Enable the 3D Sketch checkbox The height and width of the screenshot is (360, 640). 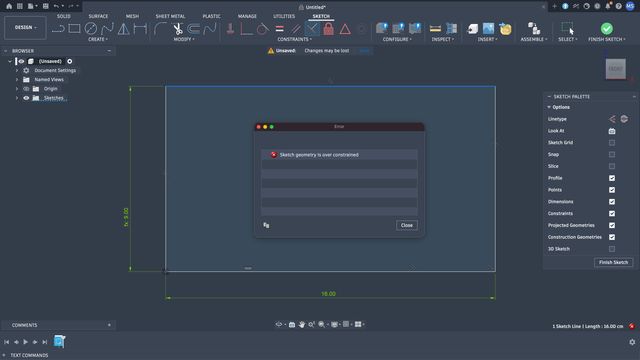point(611,249)
